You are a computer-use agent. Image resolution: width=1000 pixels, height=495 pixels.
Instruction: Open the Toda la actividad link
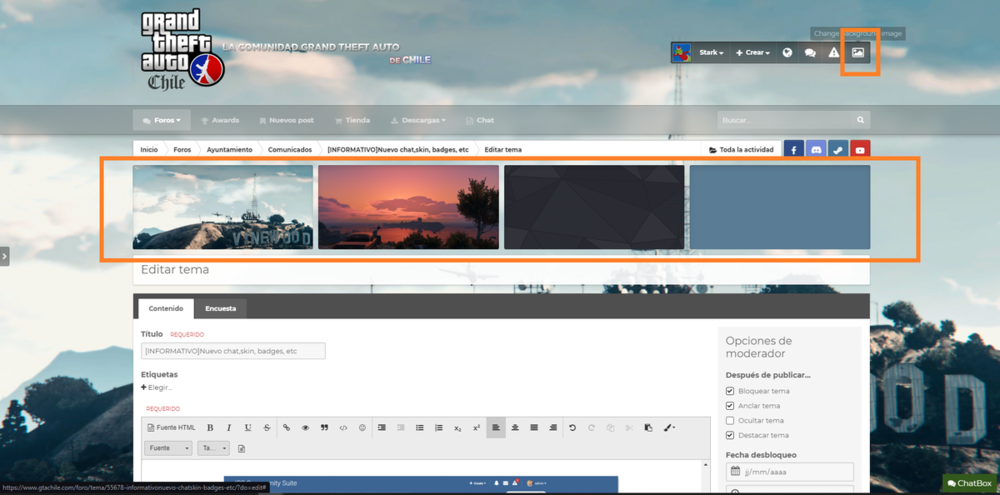coord(741,150)
